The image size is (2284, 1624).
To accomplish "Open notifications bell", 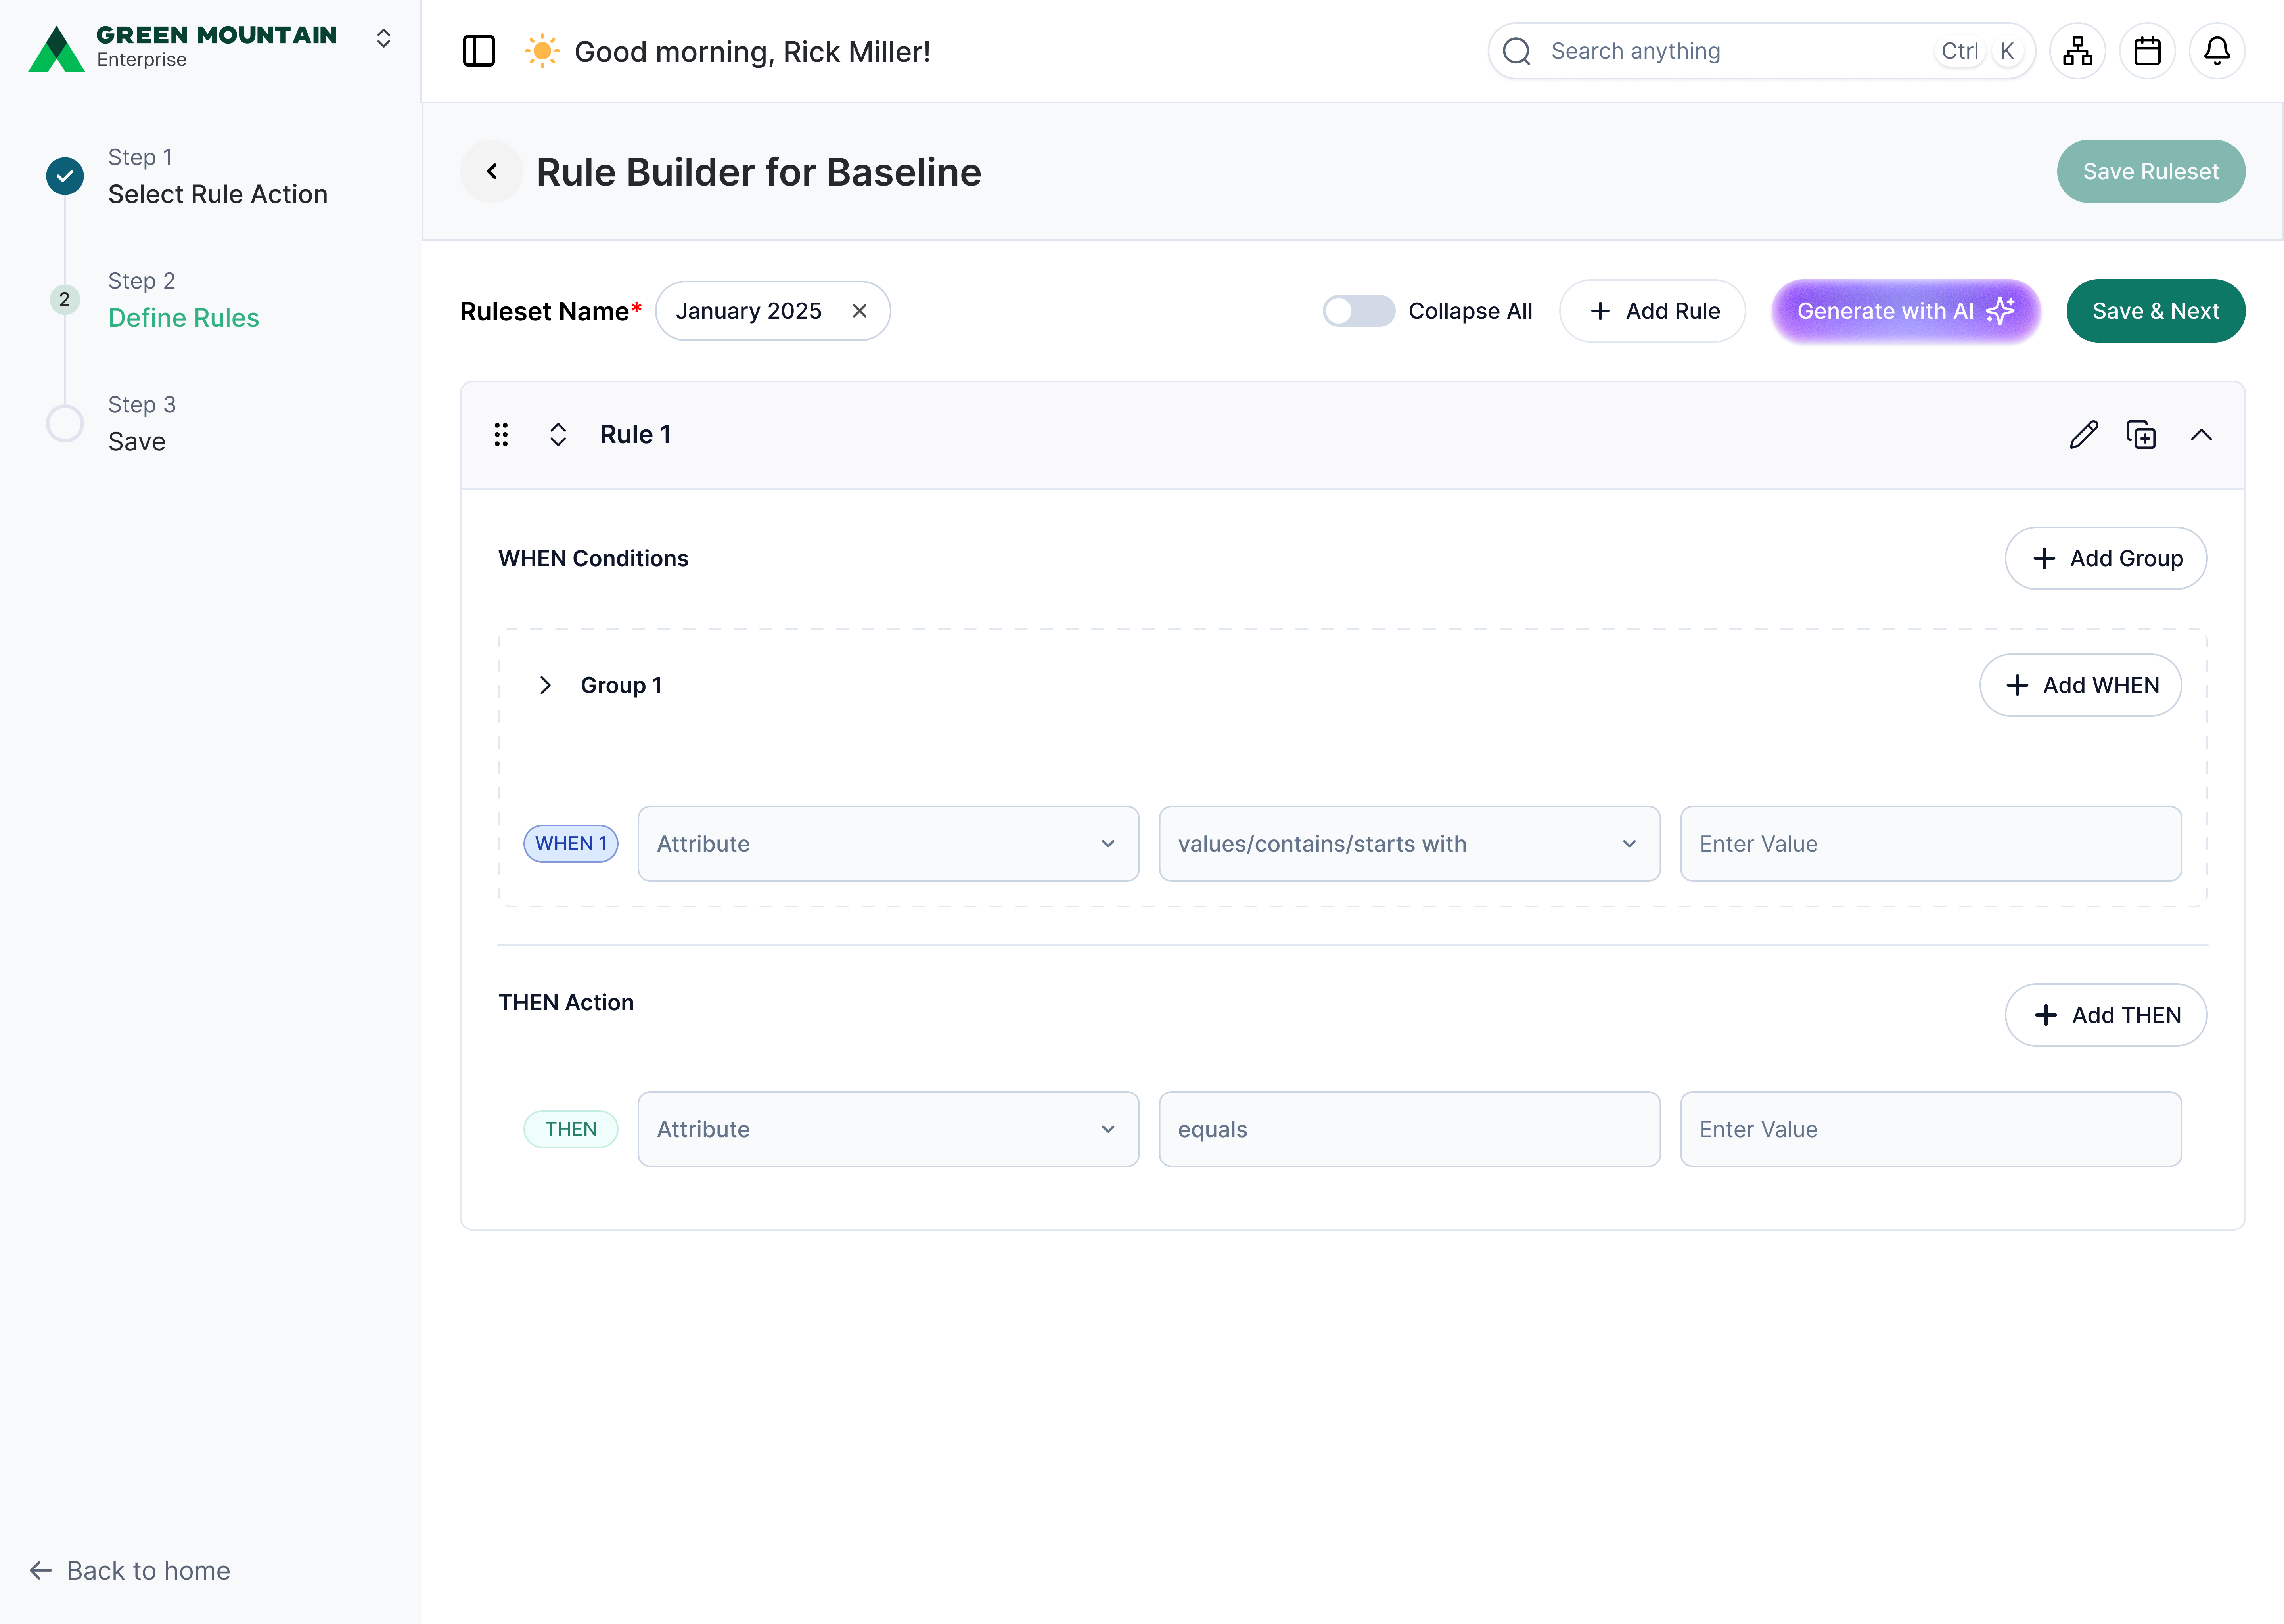I will (x=2217, y=51).
